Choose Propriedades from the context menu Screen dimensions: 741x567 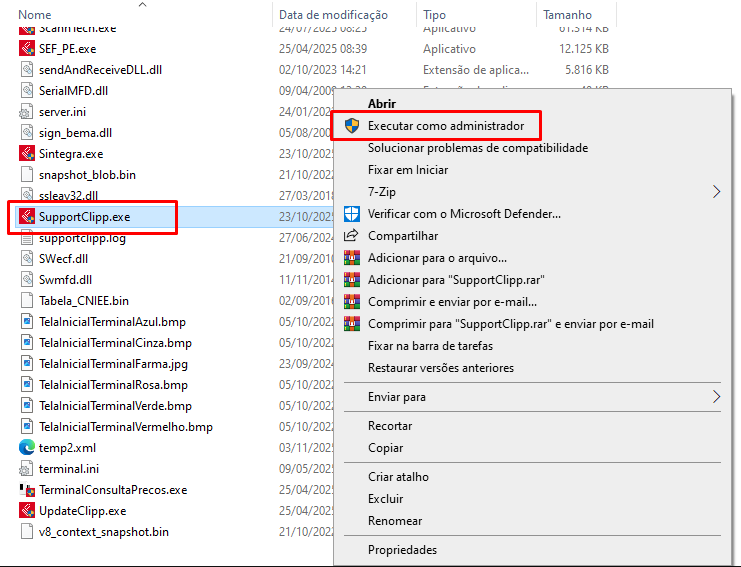pyautogui.click(x=402, y=550)
